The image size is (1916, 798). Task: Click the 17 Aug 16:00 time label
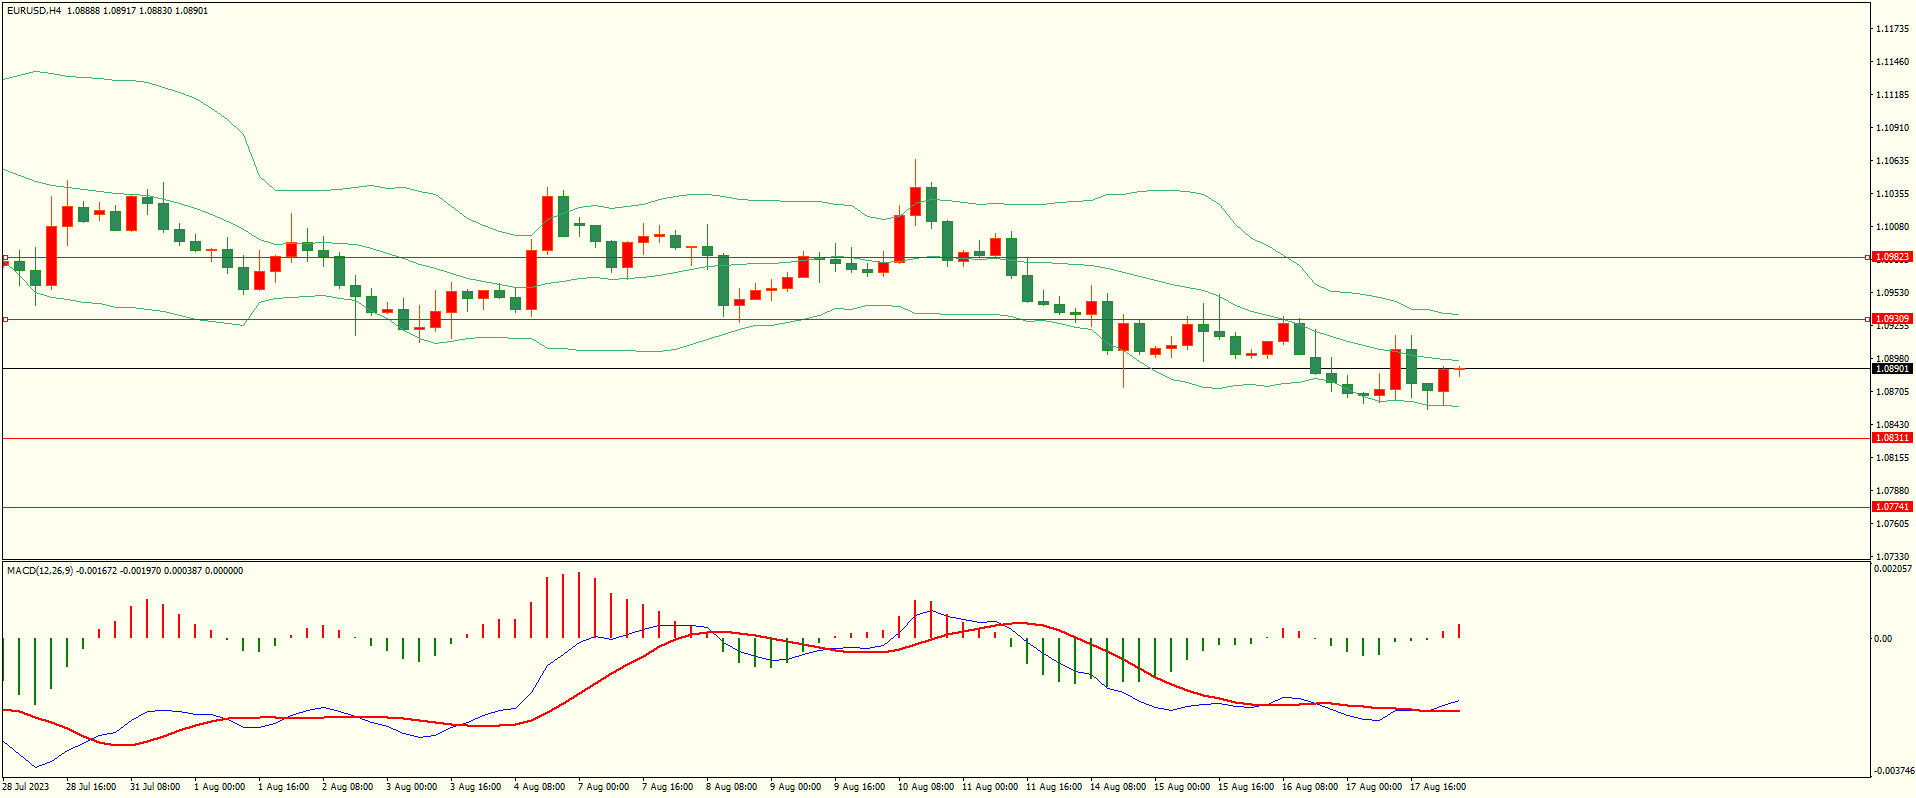tap(1437, 787)
